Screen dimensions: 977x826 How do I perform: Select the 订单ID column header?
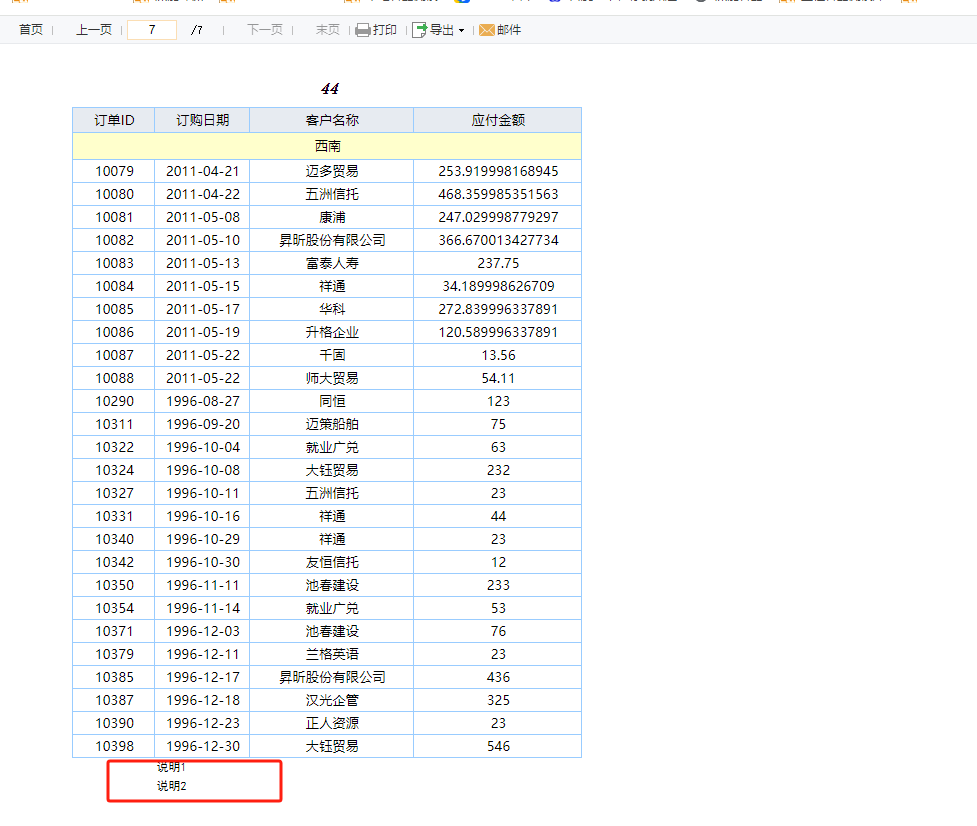[114, 120]
